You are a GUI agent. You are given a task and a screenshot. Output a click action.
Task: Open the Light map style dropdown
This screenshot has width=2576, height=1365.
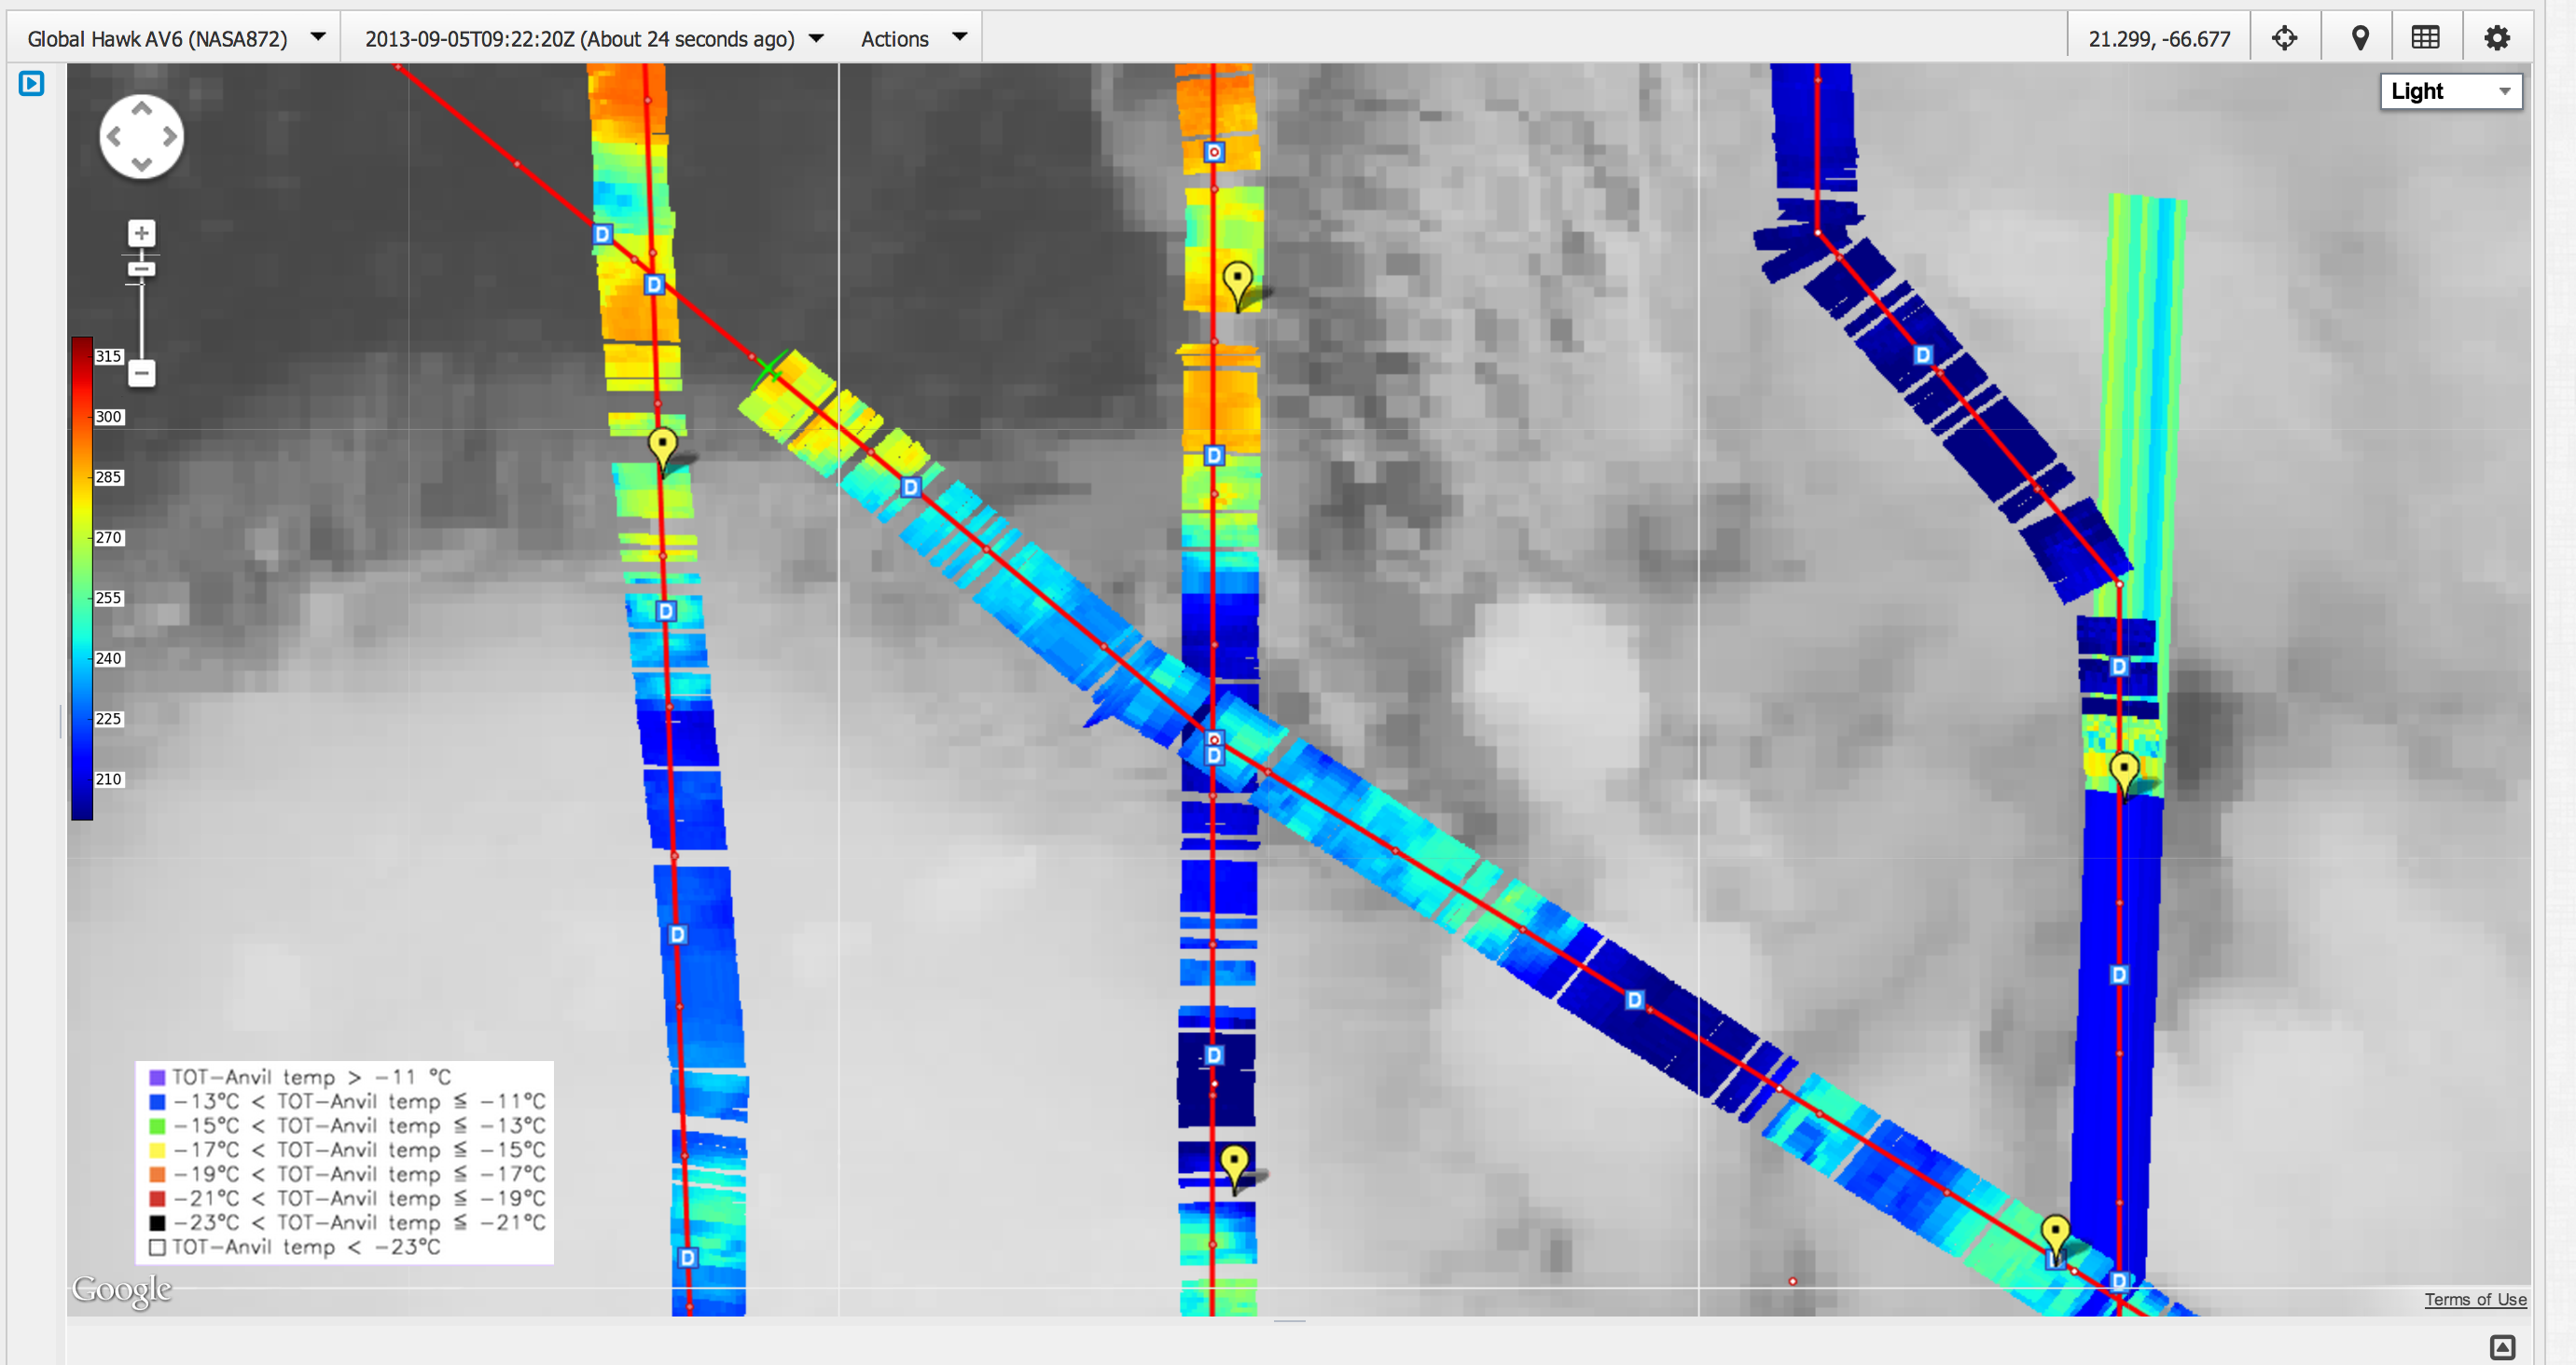[2450, 91]
